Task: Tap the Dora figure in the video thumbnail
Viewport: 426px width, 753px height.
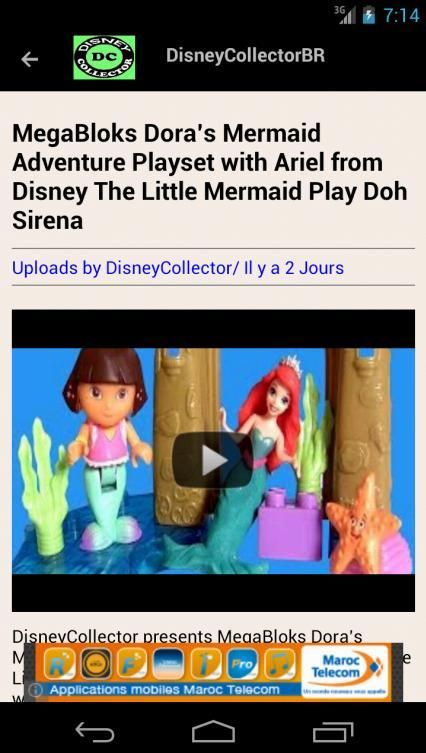Action: 107,449
